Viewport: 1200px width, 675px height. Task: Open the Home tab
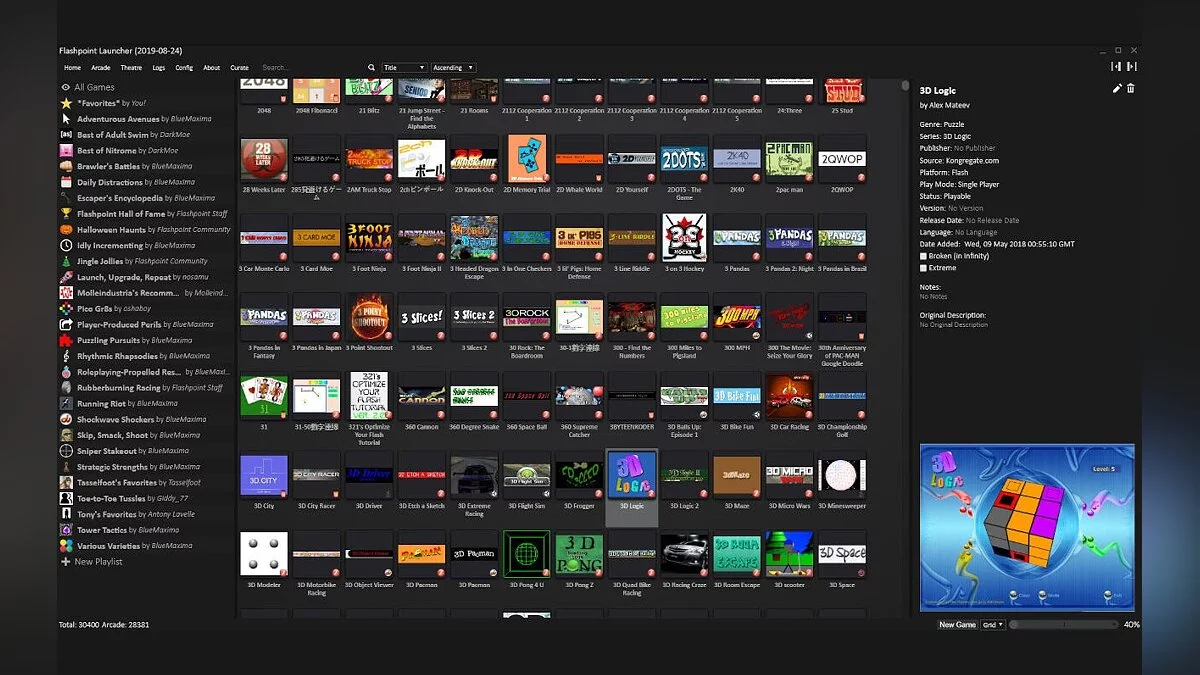(72, 68)
